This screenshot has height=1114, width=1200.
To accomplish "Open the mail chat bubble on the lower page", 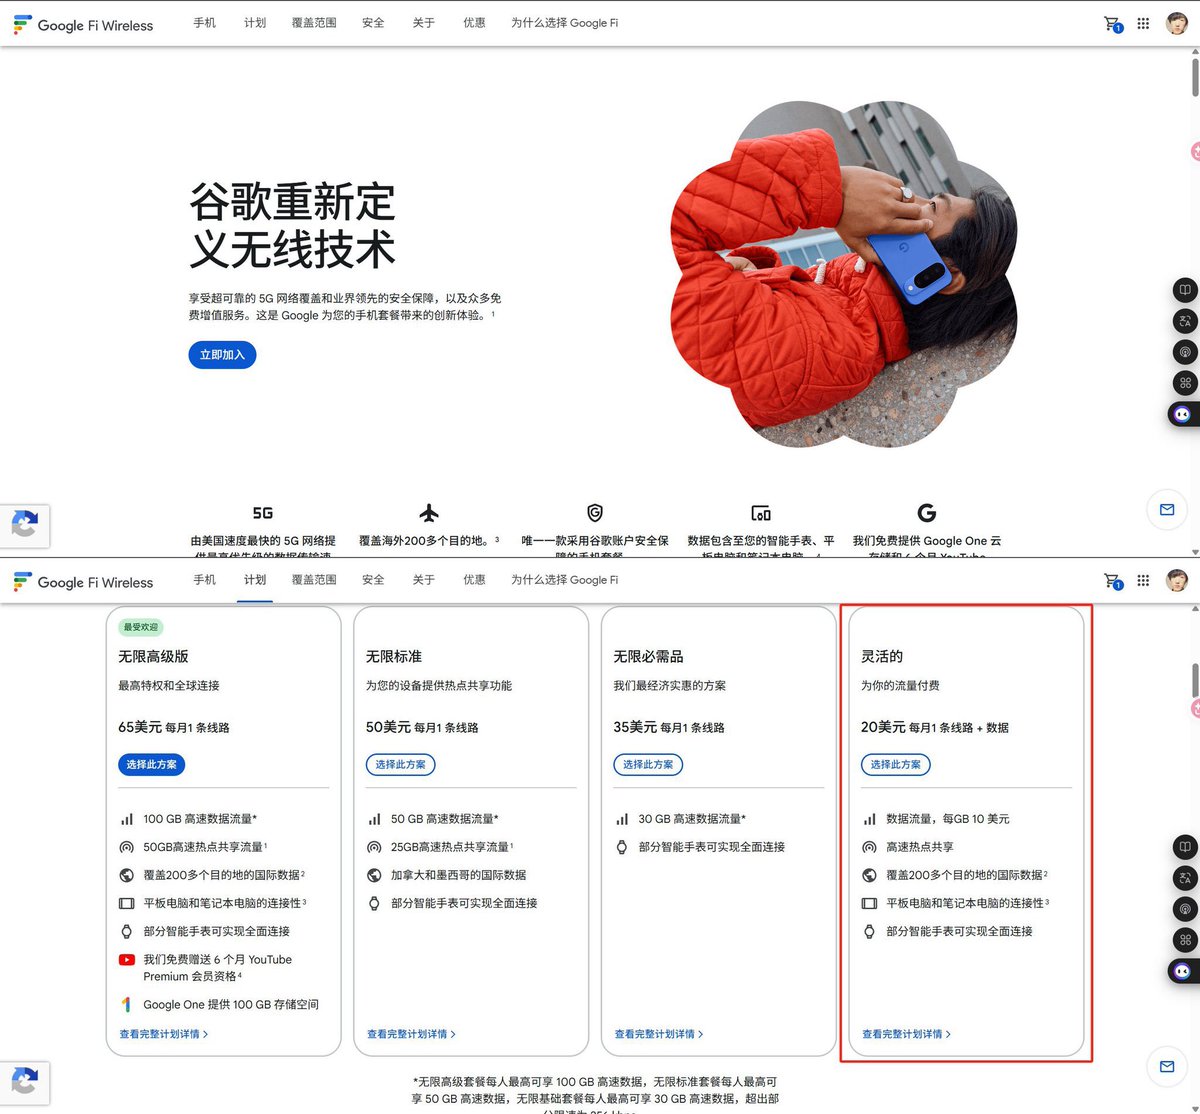I will pos(1167,1067).
